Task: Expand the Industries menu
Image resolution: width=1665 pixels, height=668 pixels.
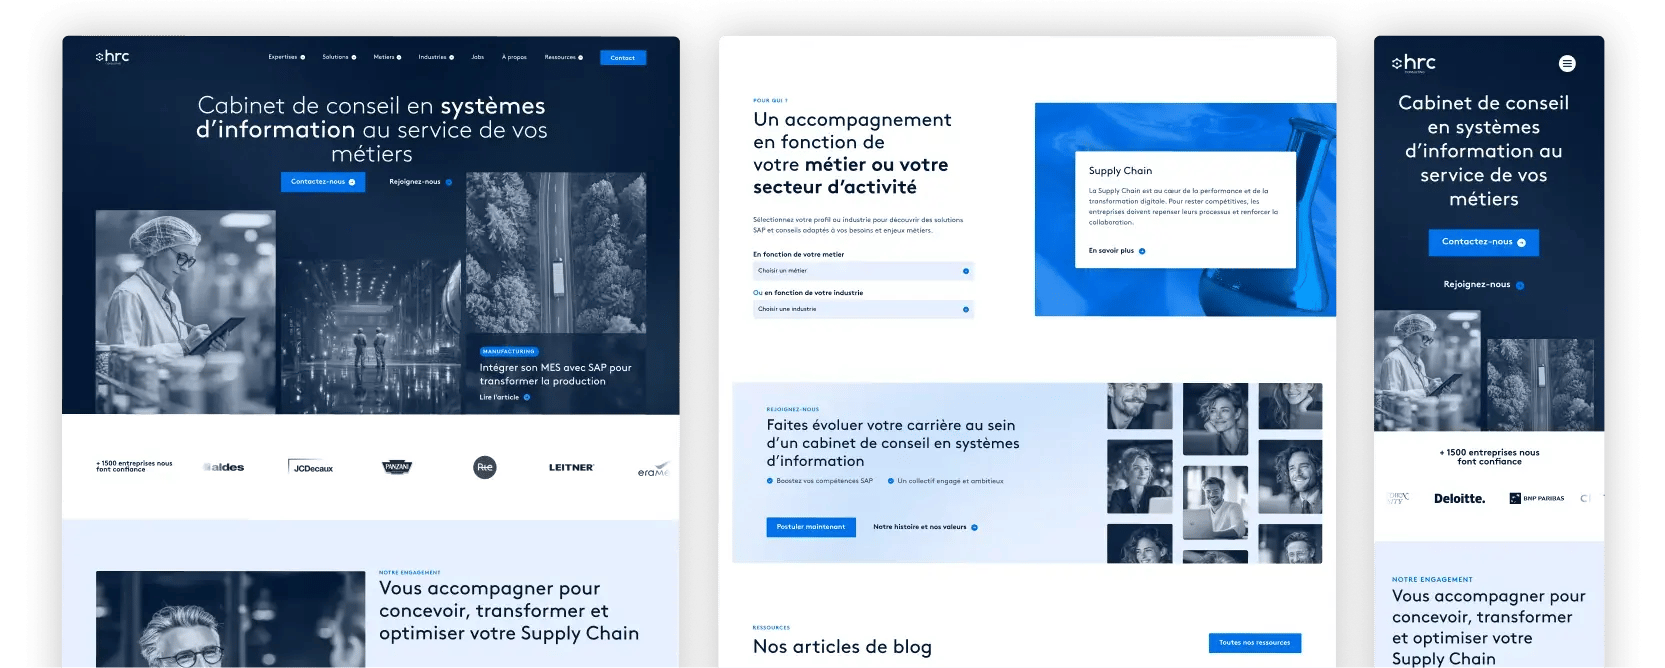Action: tap(436, 57)
